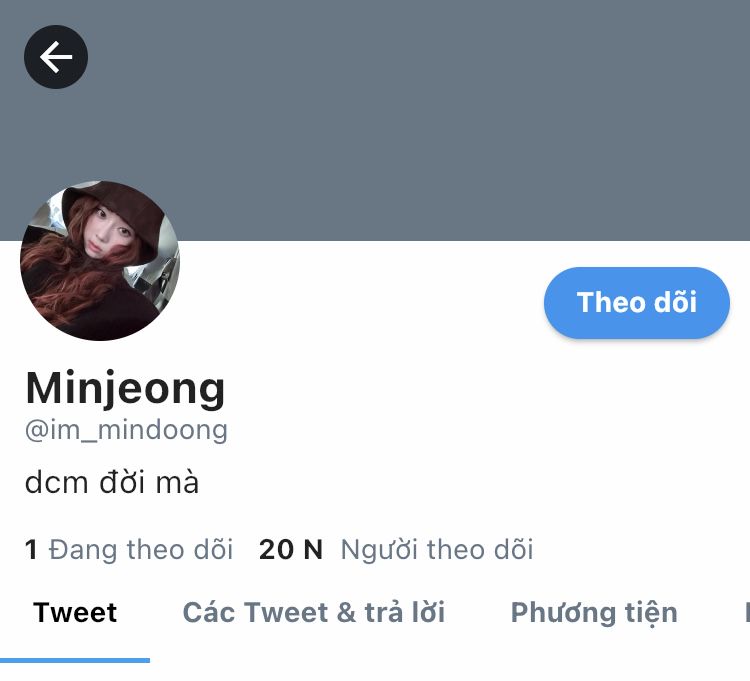Image resolution: width=750 pixels, height=681 pixels.
Task: Click the word Tweet in replies tab
Action: tap(286, 613)
